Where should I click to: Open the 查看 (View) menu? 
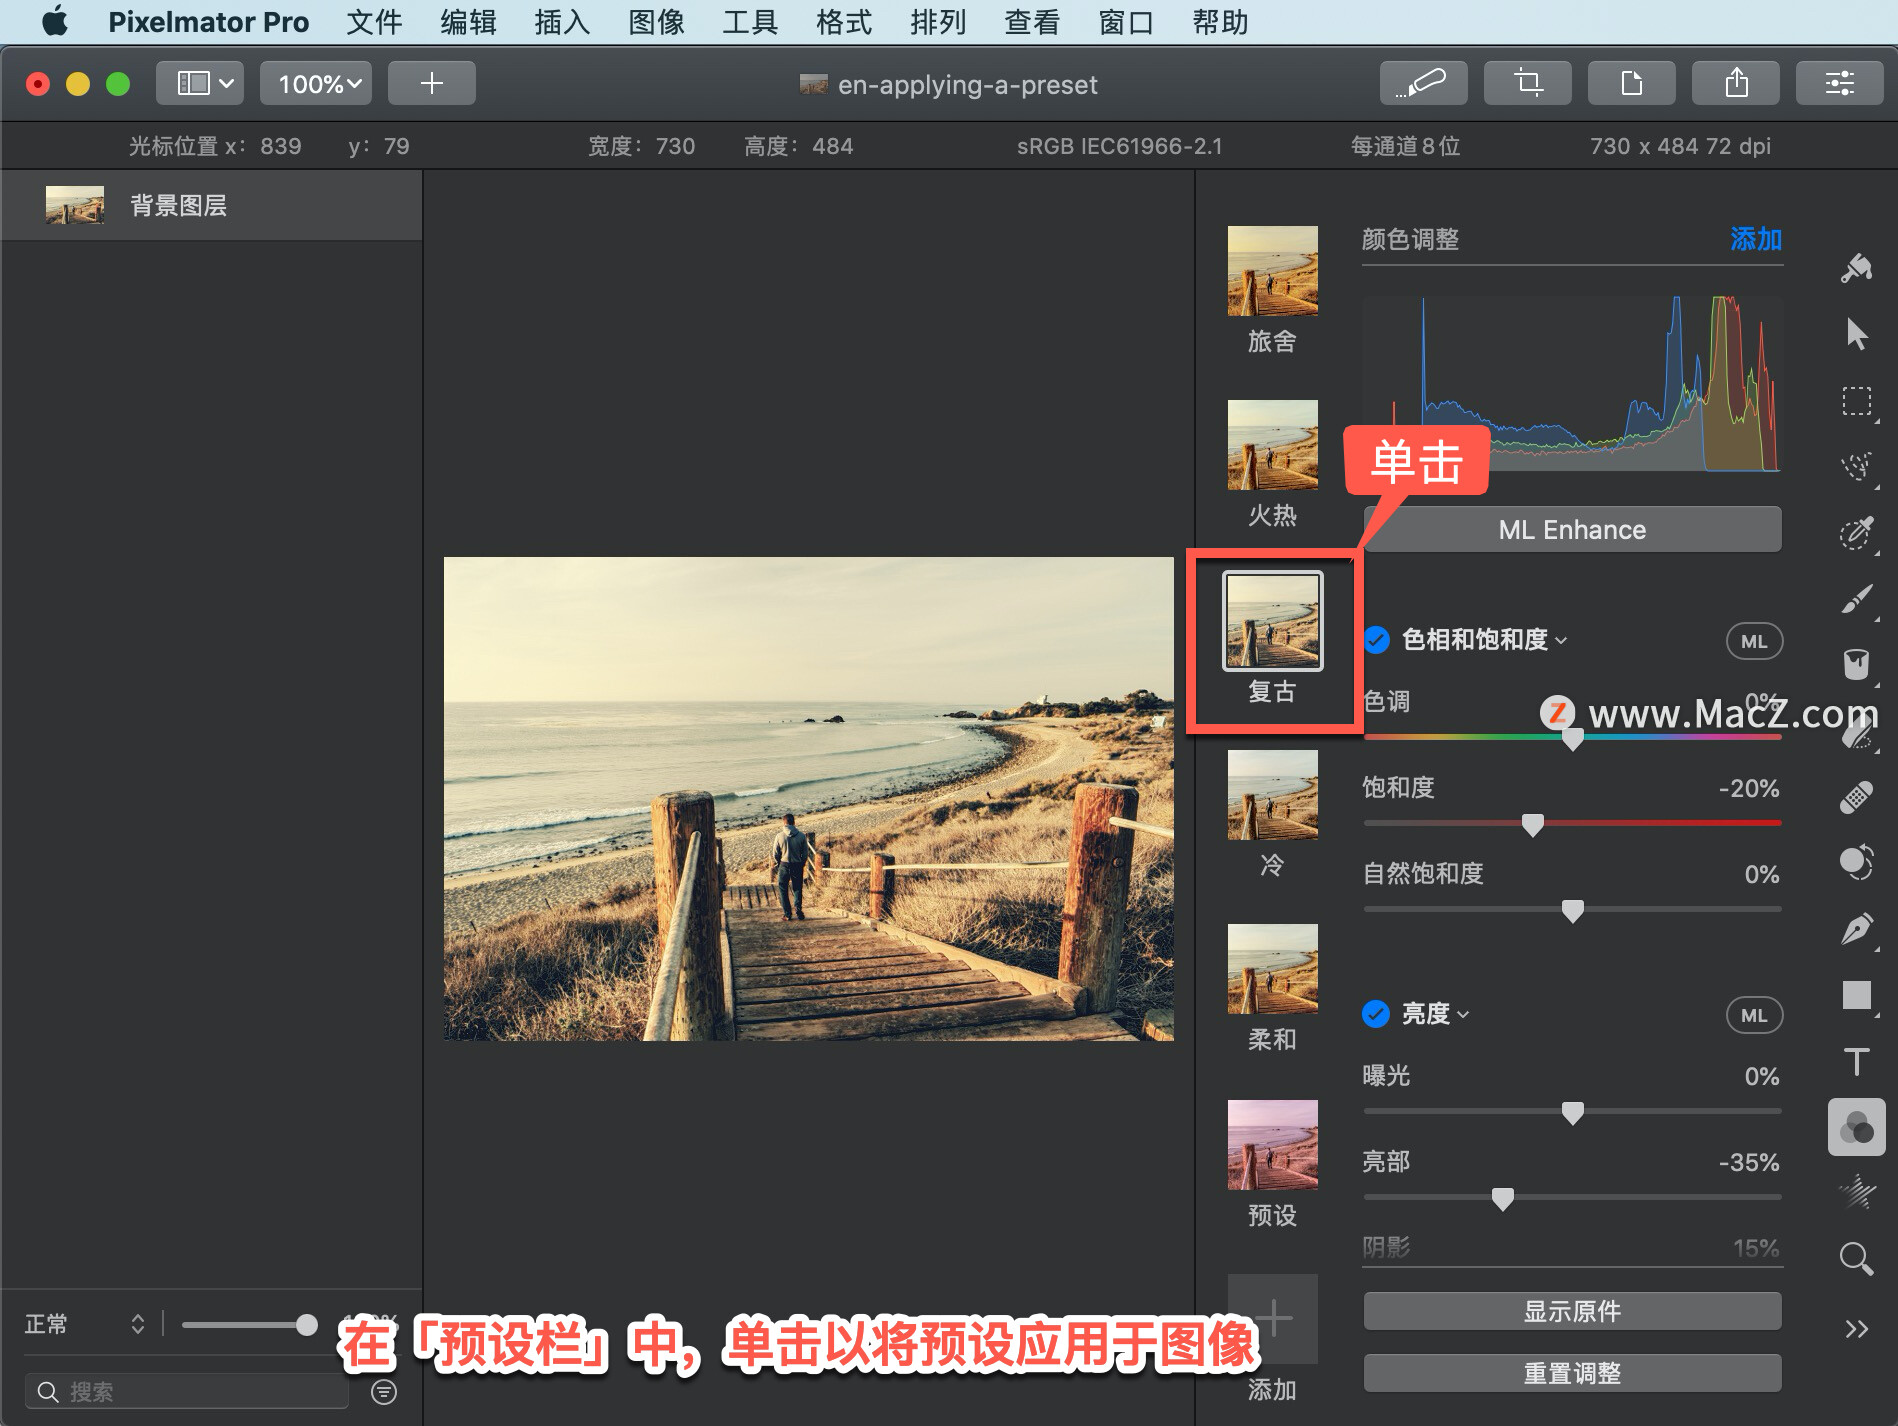(1032, 21)
